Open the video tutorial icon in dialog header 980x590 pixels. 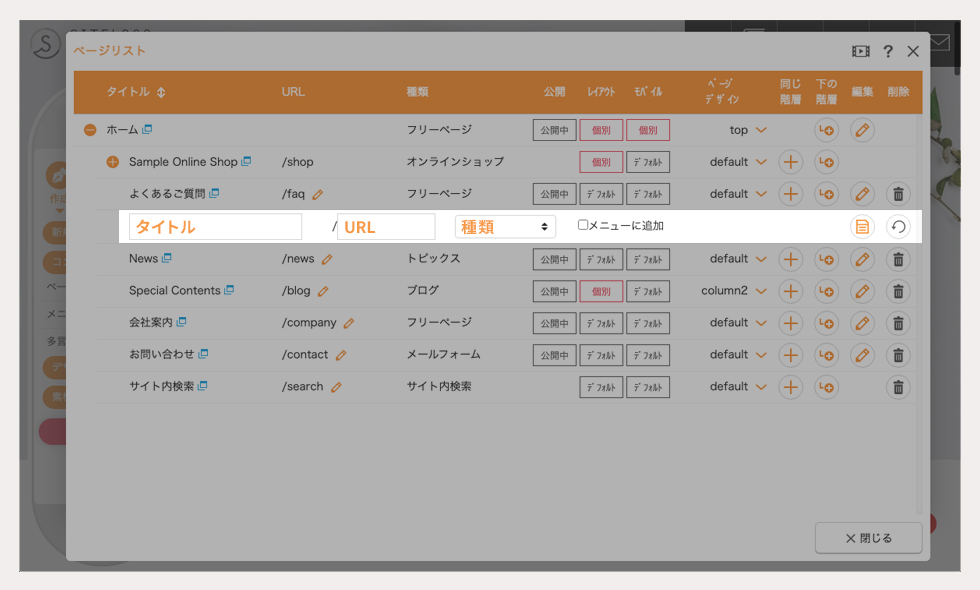tap(861, 51)
